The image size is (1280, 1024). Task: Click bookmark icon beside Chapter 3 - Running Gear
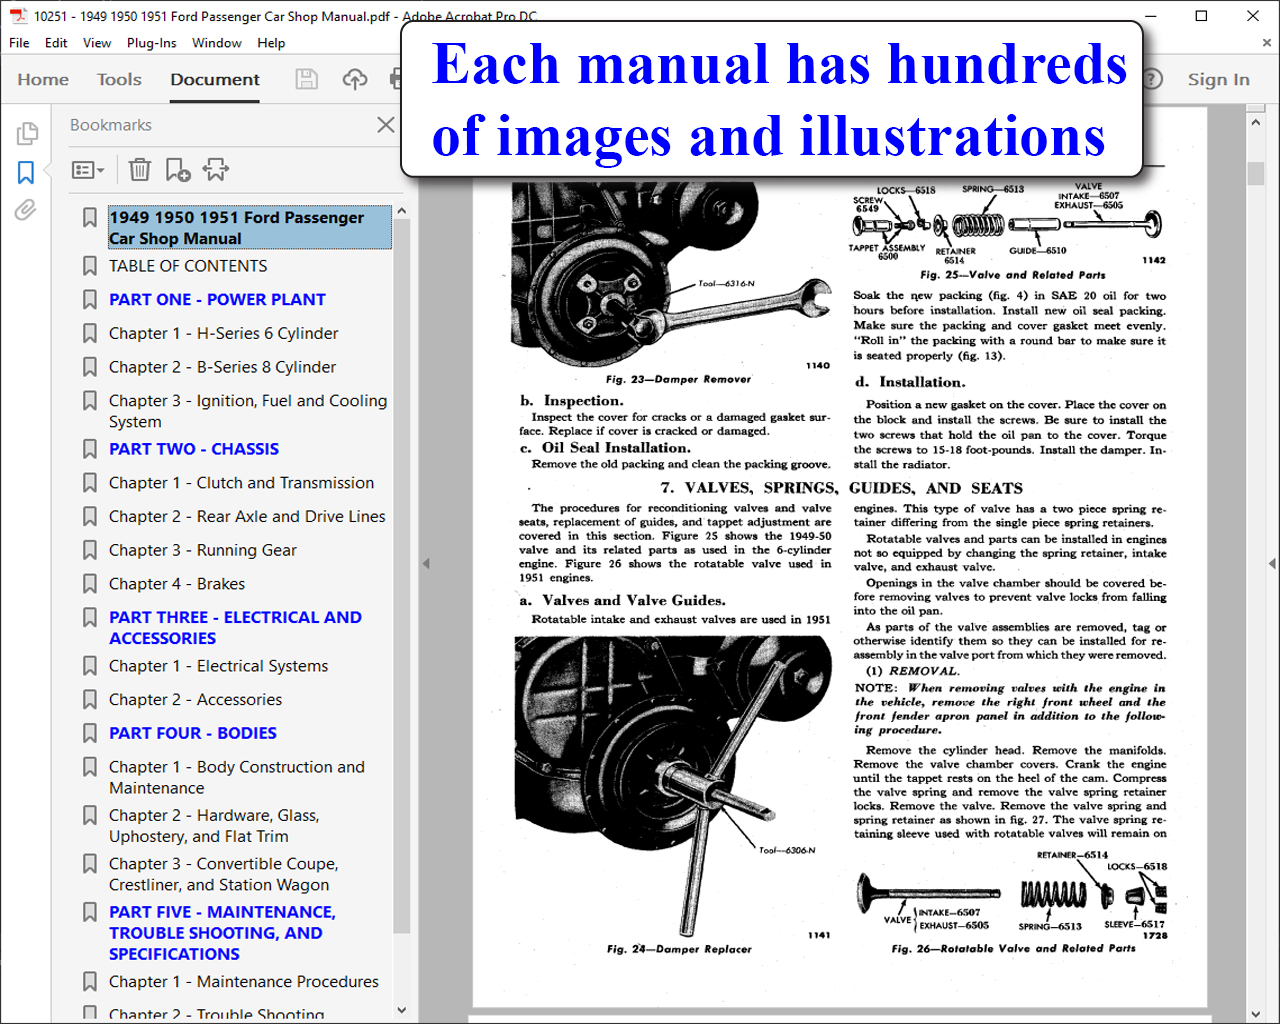coord(90,551)
